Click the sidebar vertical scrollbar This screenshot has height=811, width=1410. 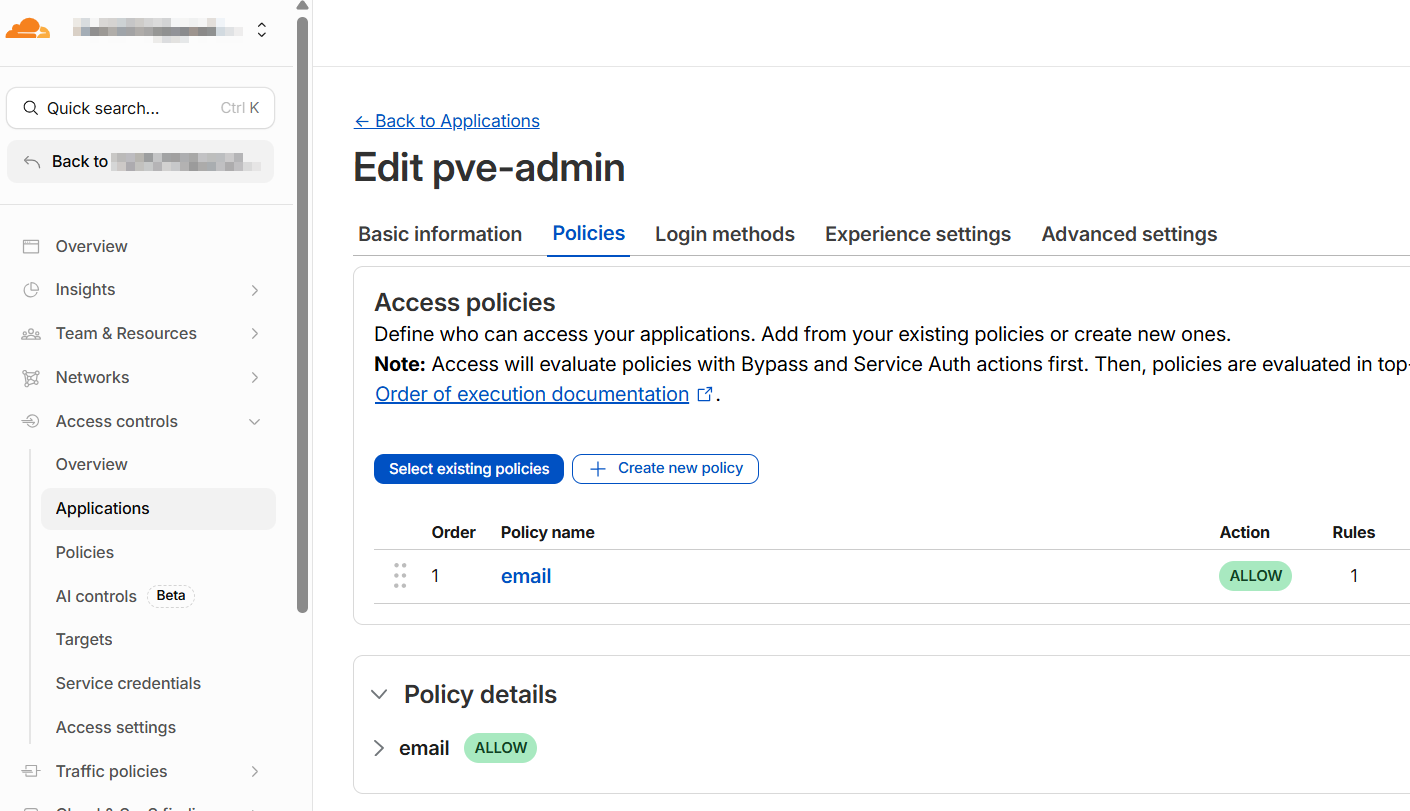pos(303,313)
